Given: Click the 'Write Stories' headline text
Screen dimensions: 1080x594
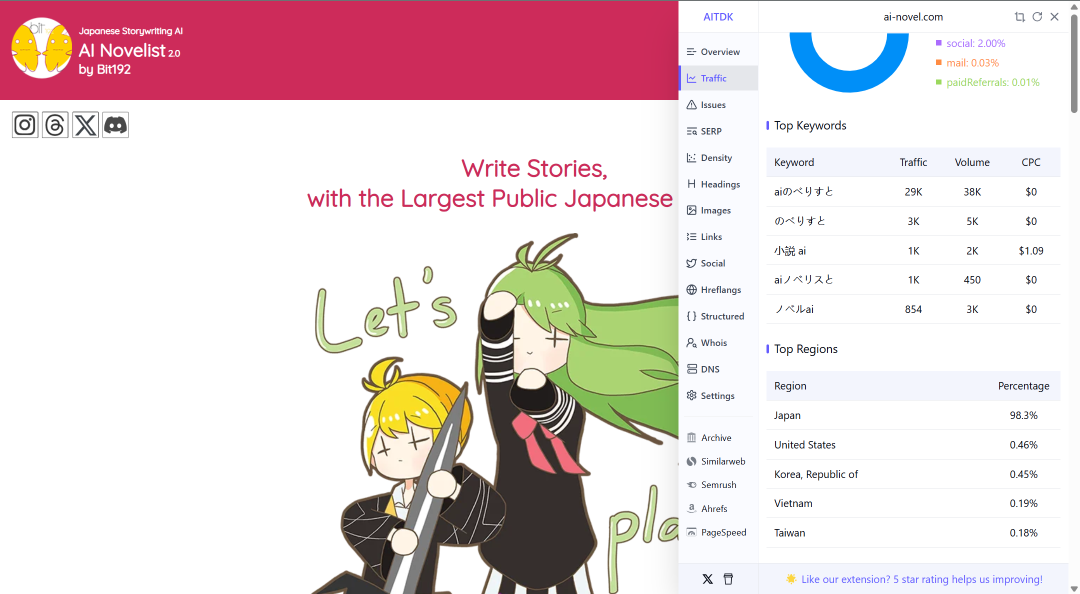Looking at the screenshot, I should click(x=534, y=168).
